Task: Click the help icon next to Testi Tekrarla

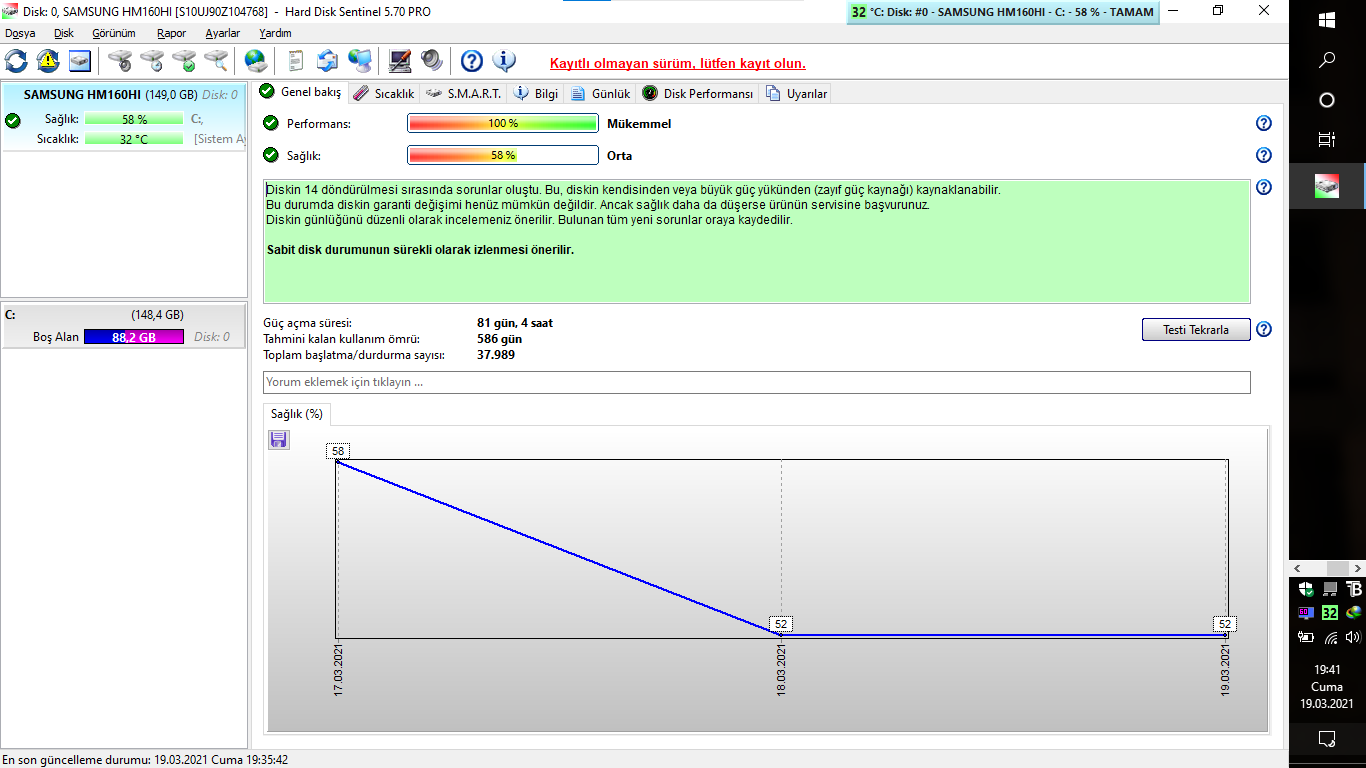Action: (1264, 329)
